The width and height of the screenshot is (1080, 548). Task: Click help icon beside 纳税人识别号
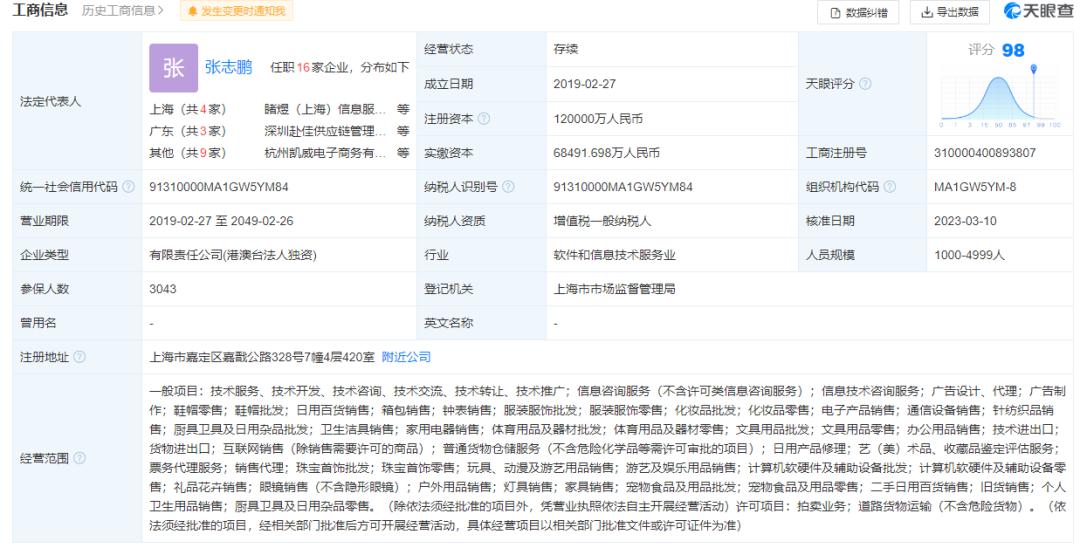[508, 187]
